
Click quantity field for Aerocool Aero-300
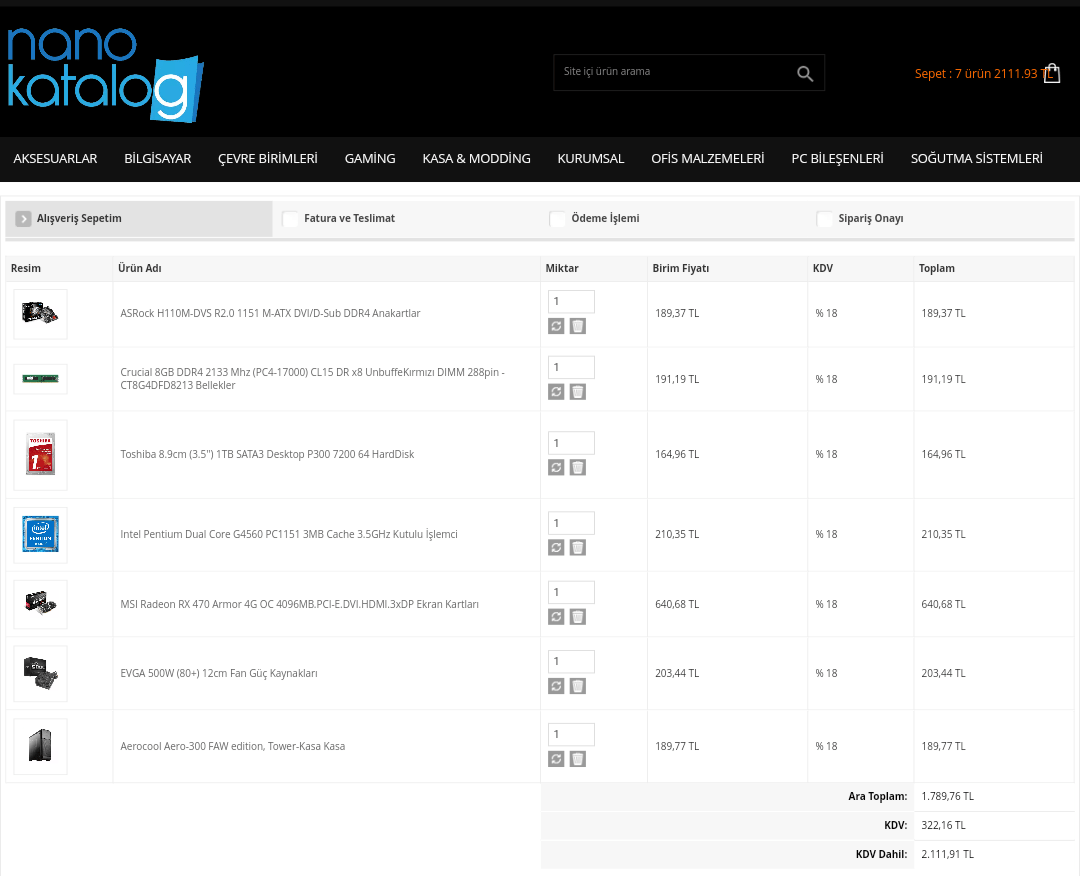571,734
